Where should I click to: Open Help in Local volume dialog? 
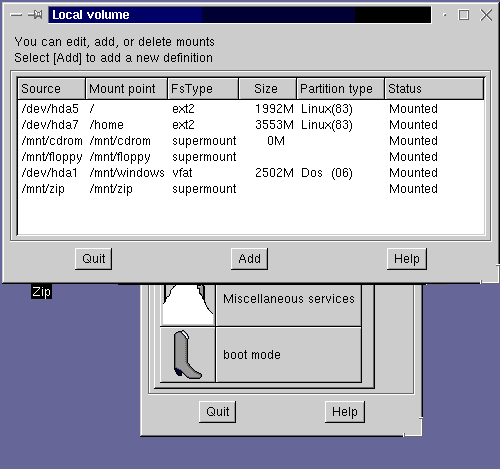(x=407, y=259)
